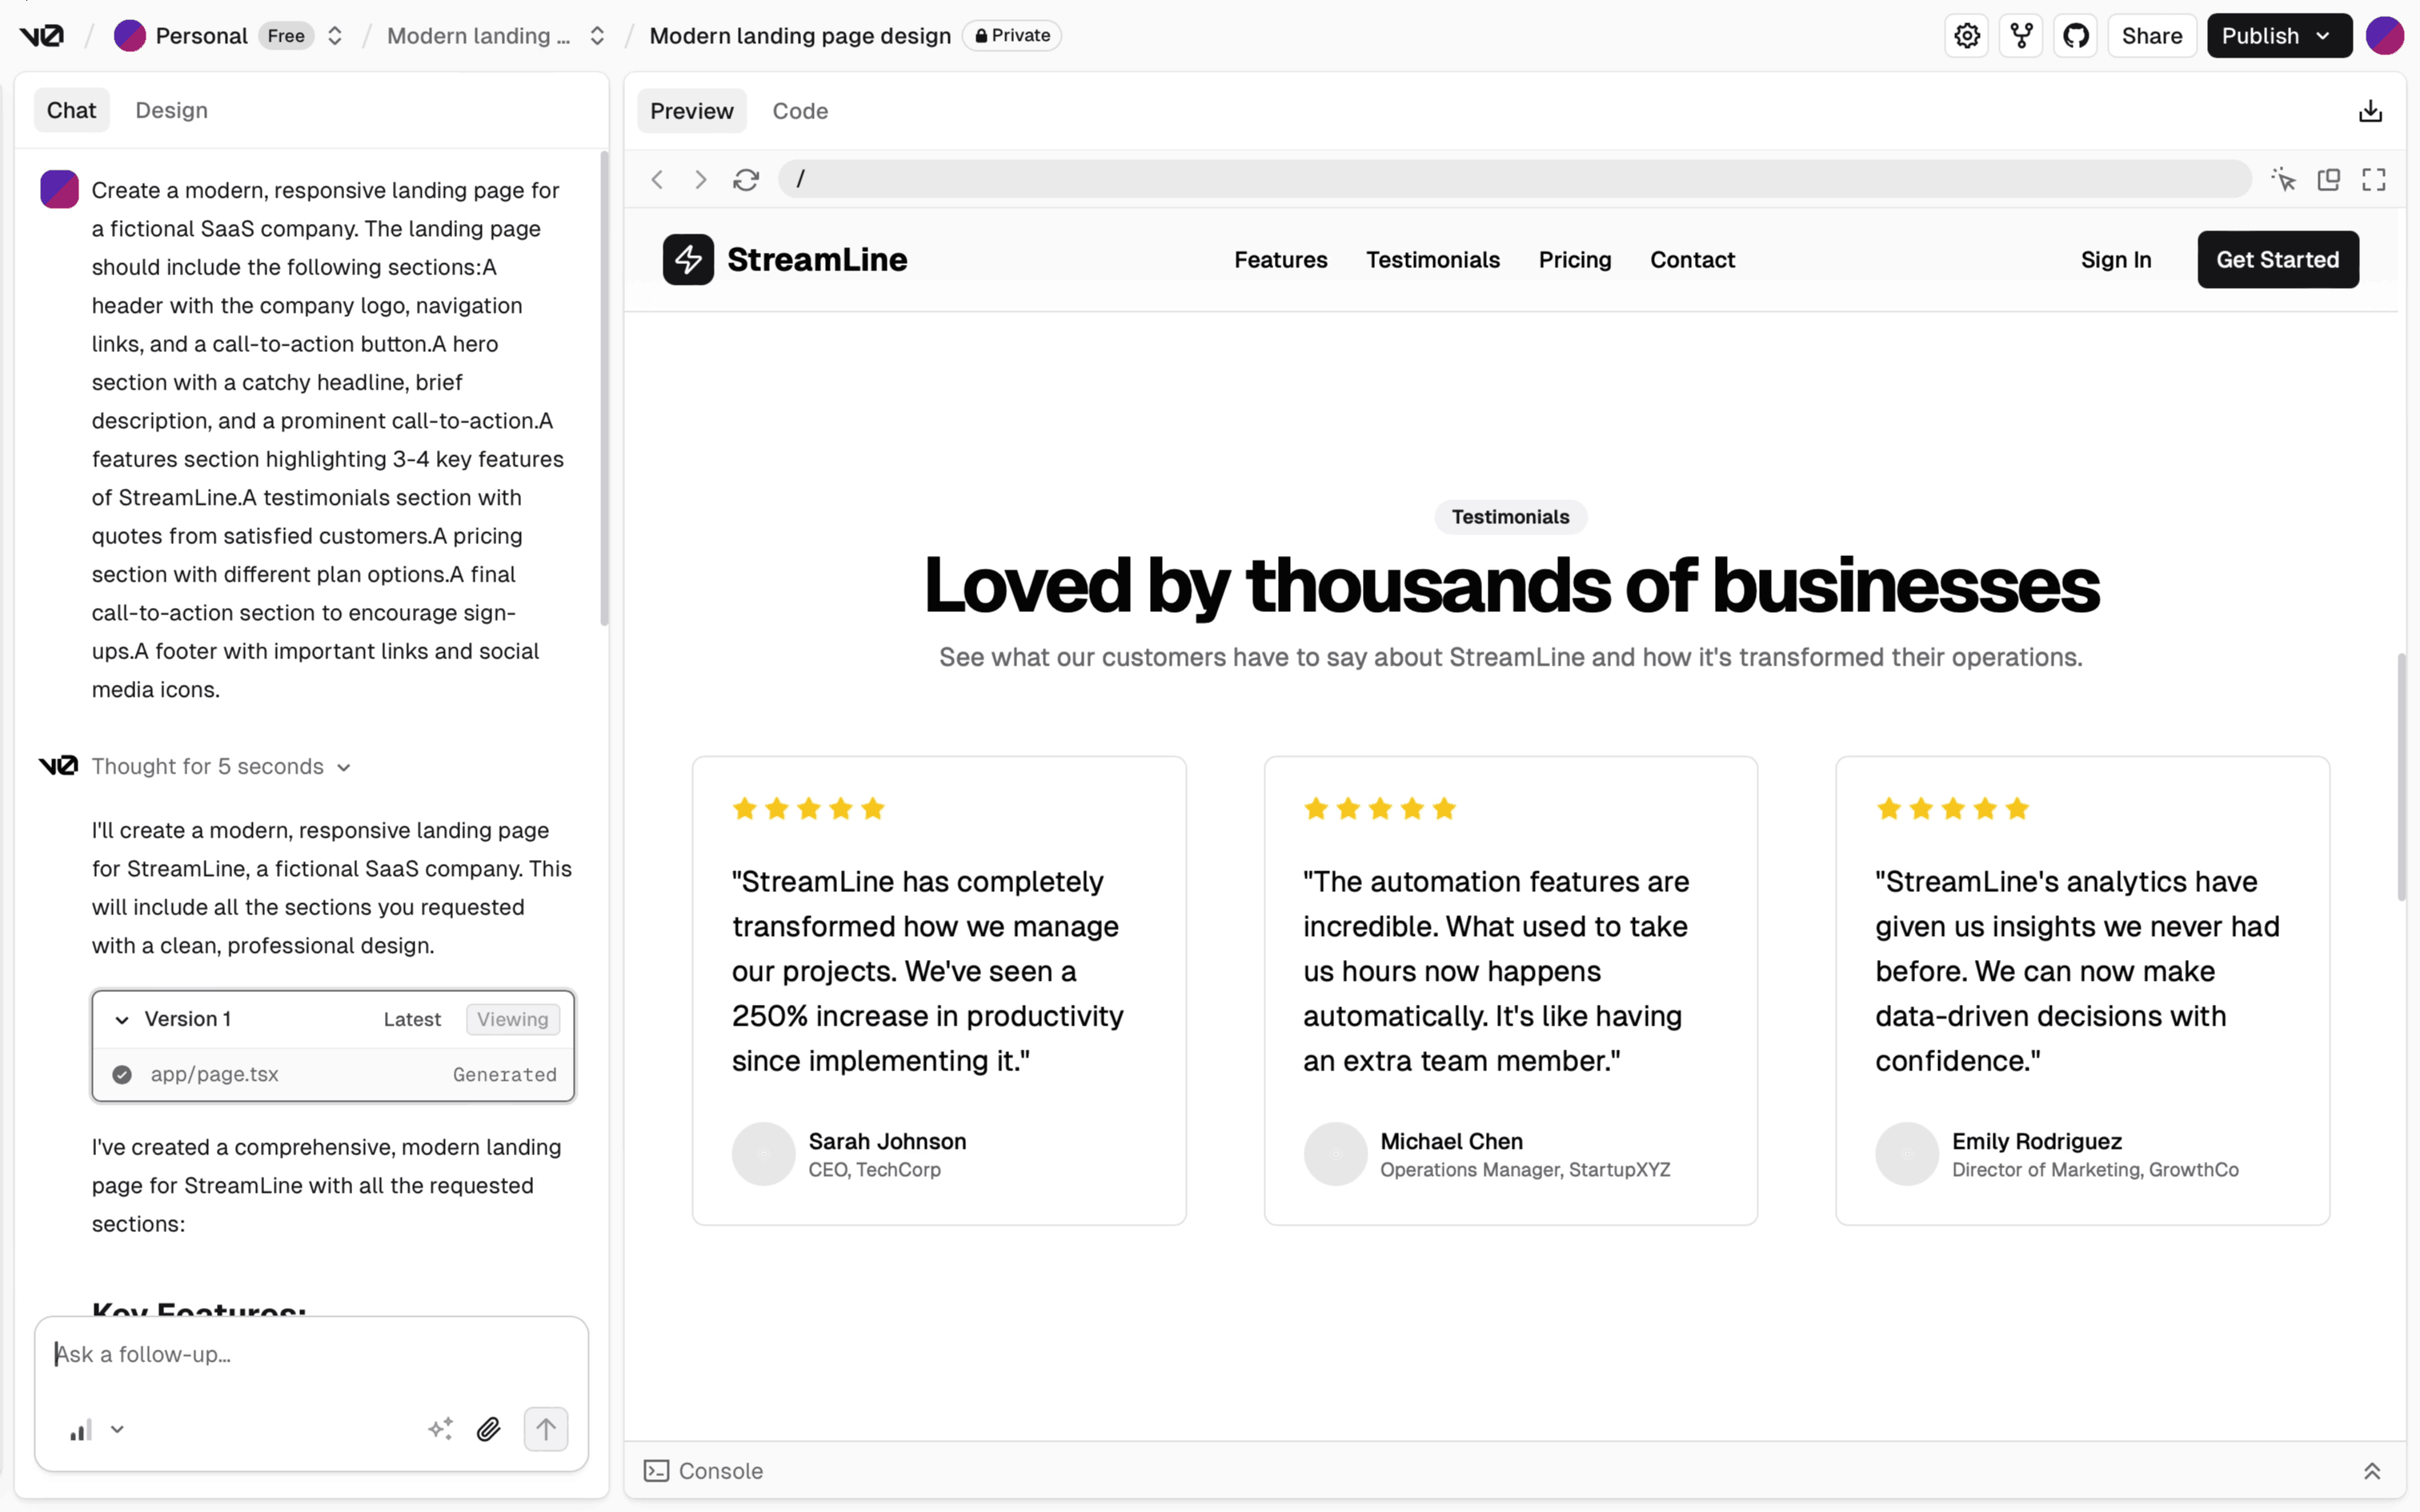
Task: Enter fullscreen preview mode
Action: pyautogui.click(x=2373, y=180)
